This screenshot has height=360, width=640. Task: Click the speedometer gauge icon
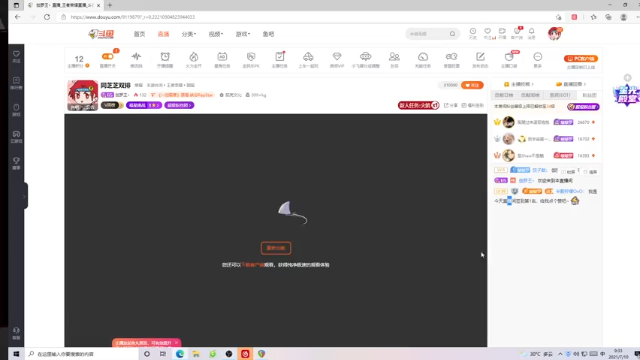pyautogui.click(x=423, y=57)
